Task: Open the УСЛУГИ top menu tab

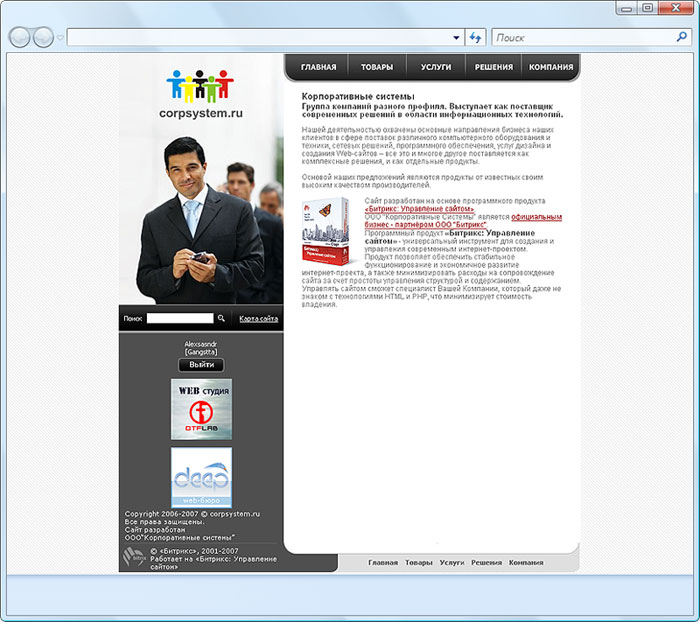Action: 436,67
